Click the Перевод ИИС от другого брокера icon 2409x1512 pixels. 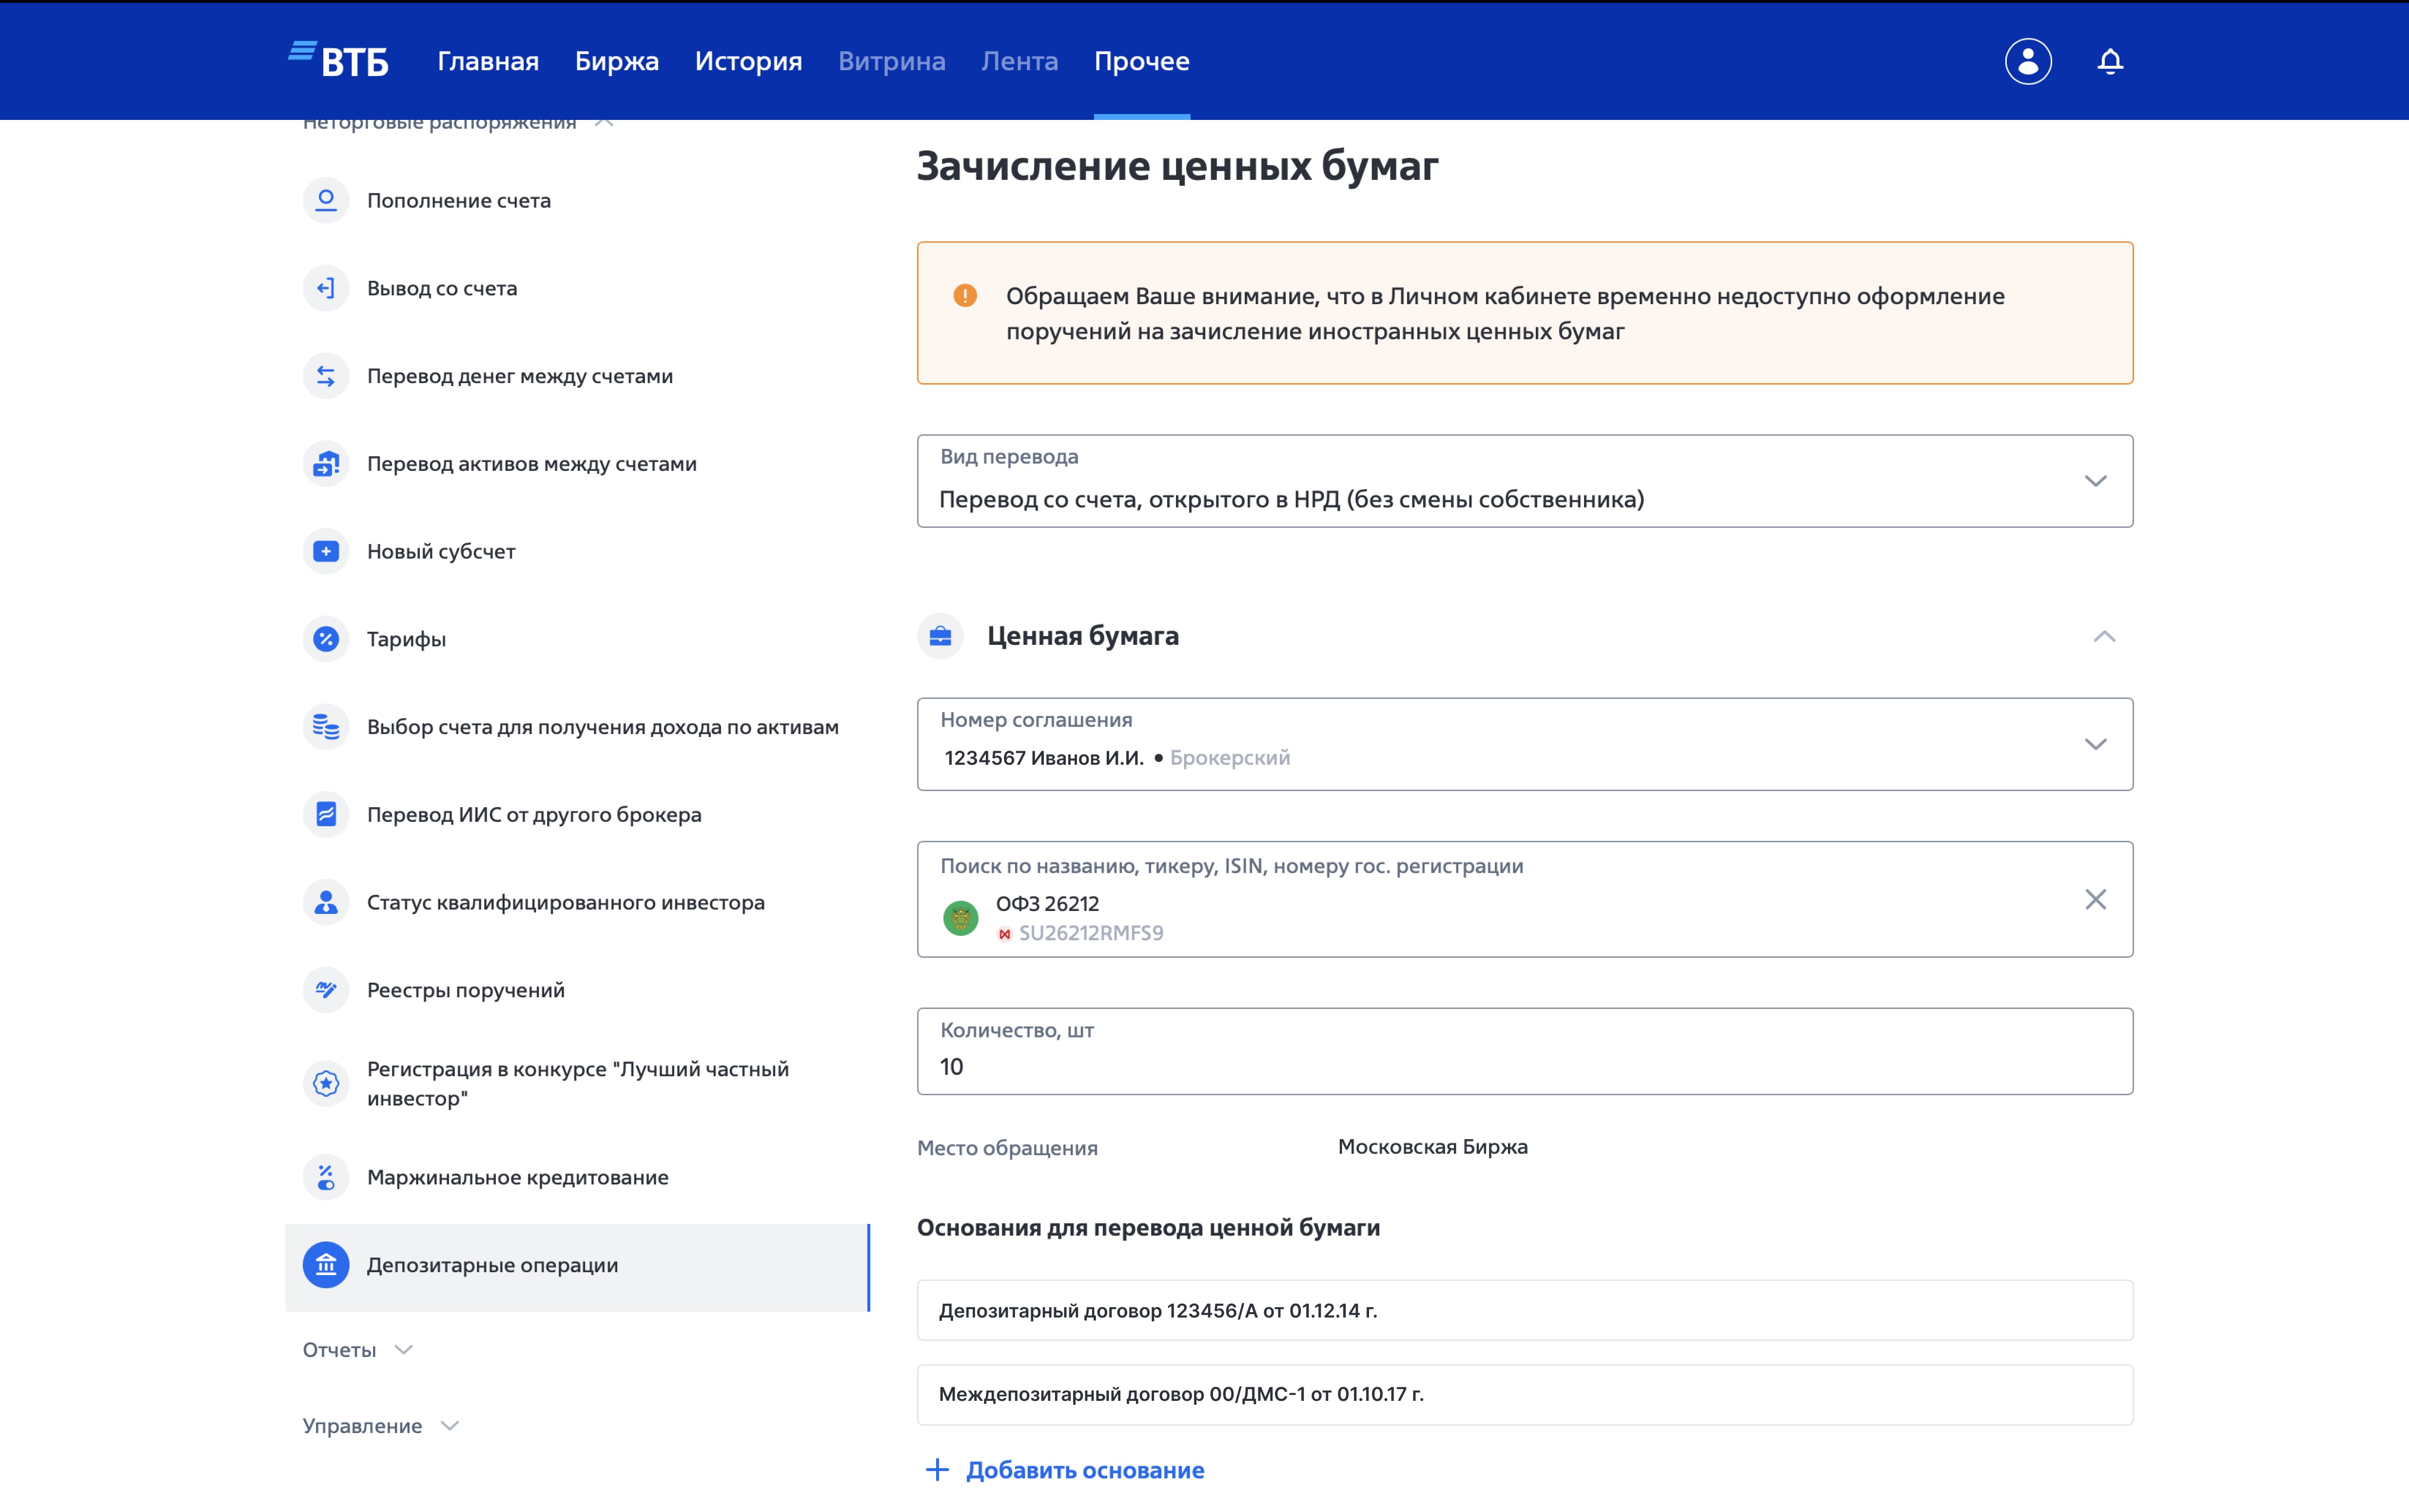click(x=326, y=814)
